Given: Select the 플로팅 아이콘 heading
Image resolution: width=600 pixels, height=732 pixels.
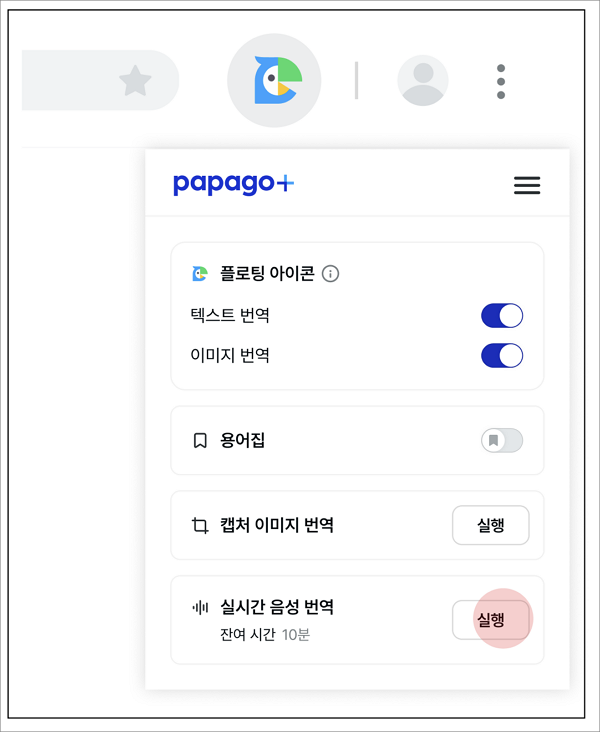Looking at the screenshot, I should tap(267, 274).
